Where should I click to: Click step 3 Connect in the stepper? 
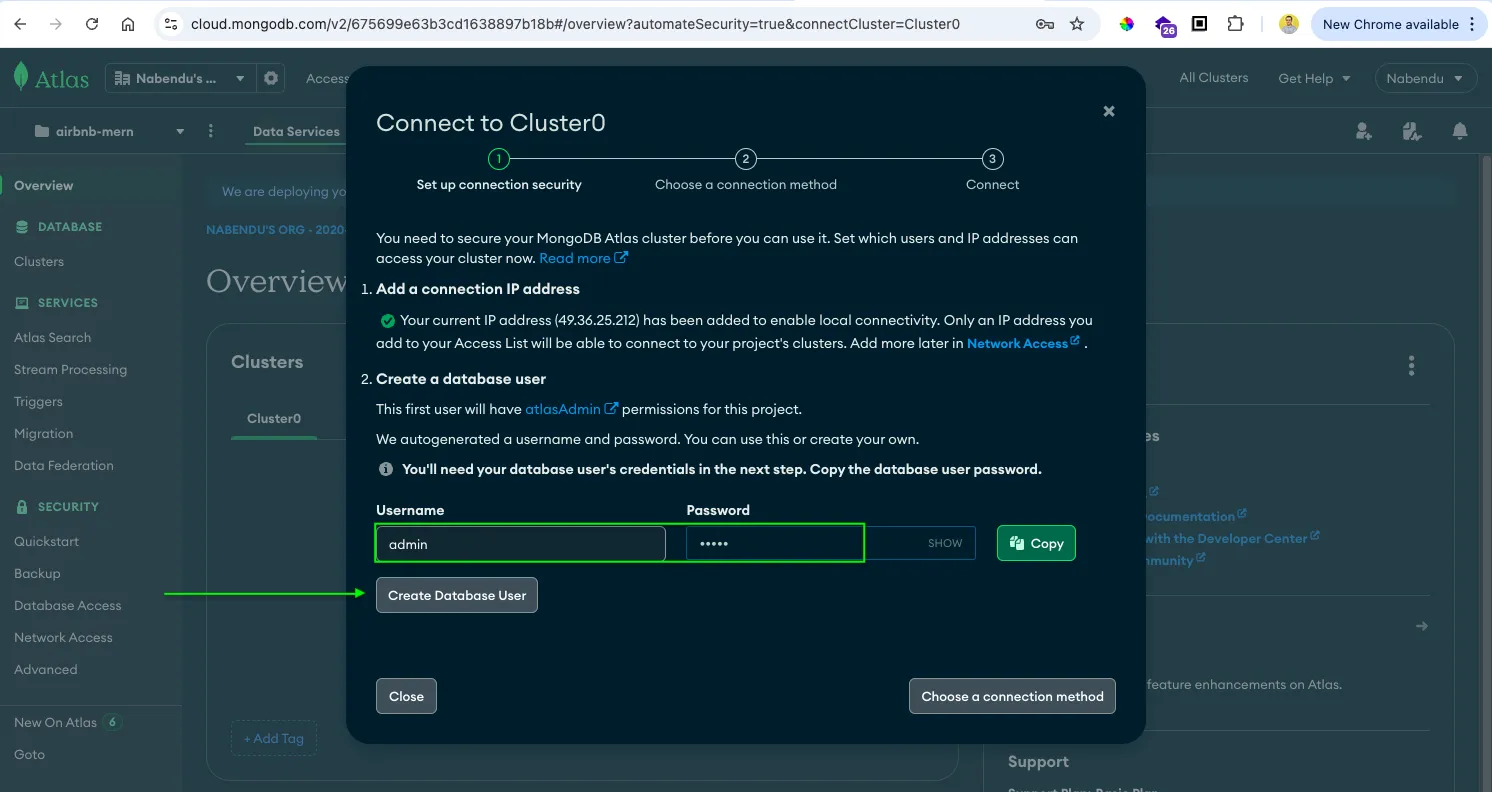point(992,171)
